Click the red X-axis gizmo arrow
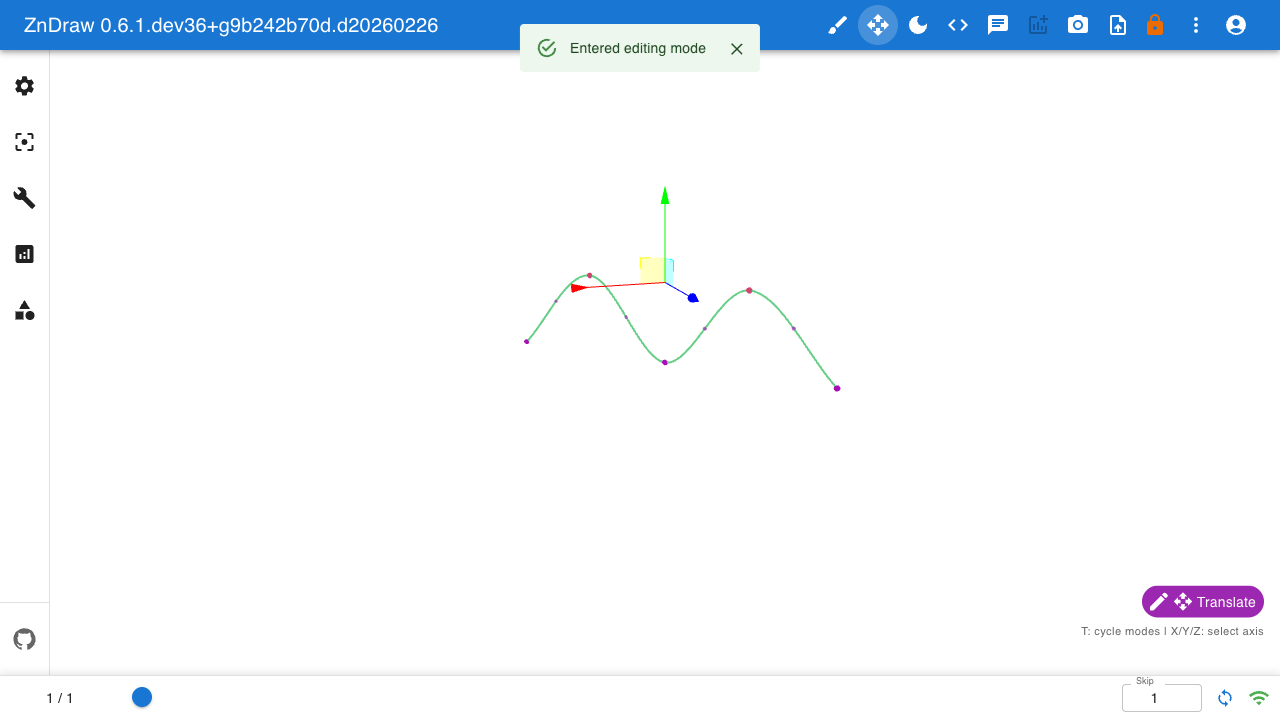The width and height of the screenshot is (1280, 720). coord(579,288)
